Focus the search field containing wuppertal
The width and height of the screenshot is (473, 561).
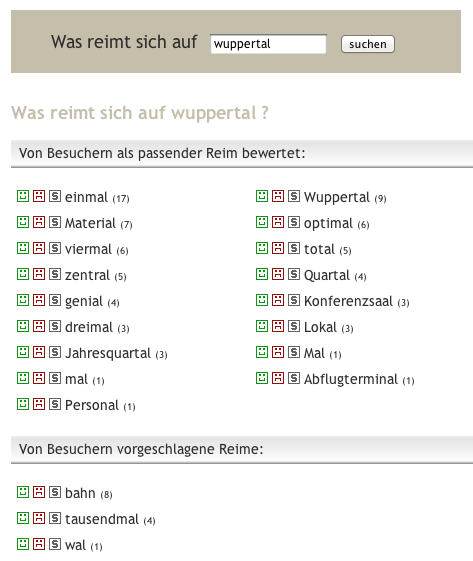[268, 44]
